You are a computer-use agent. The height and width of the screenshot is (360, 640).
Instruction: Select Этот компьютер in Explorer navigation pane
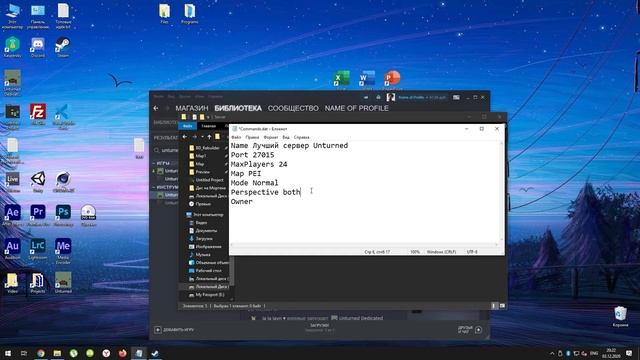click(x=204, y=214)
